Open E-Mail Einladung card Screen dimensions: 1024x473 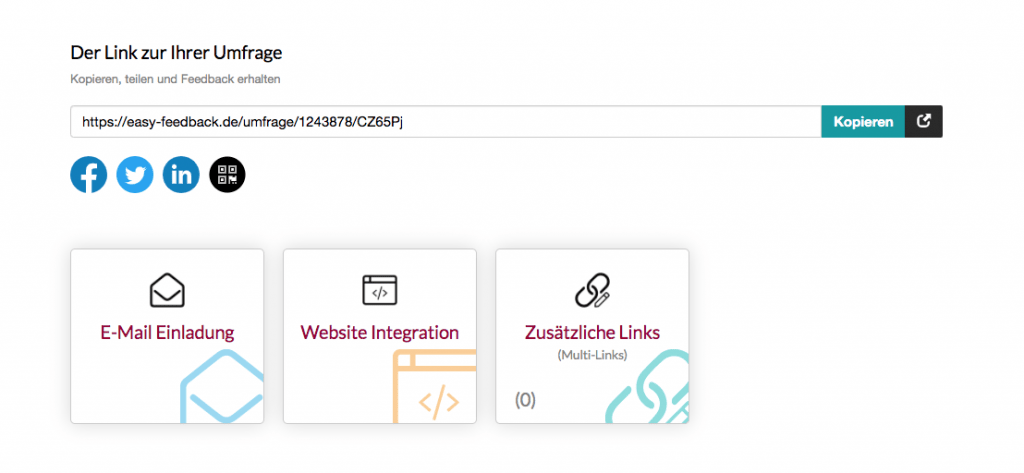click(x=167, y=336)
